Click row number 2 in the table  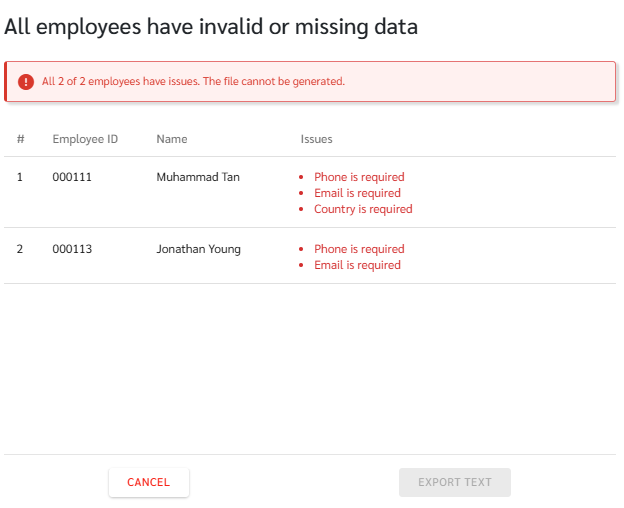click(20, 249)
